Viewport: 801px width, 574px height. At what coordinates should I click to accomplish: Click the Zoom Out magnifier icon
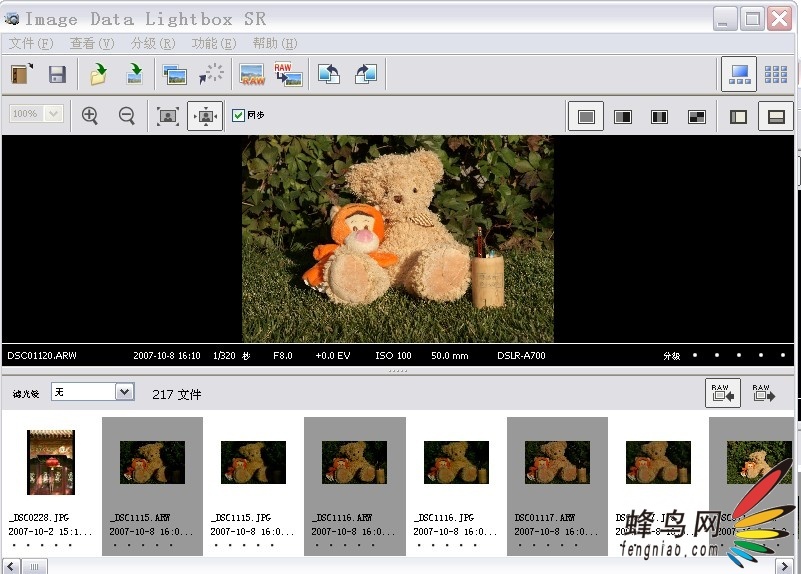tap(126, 115)
